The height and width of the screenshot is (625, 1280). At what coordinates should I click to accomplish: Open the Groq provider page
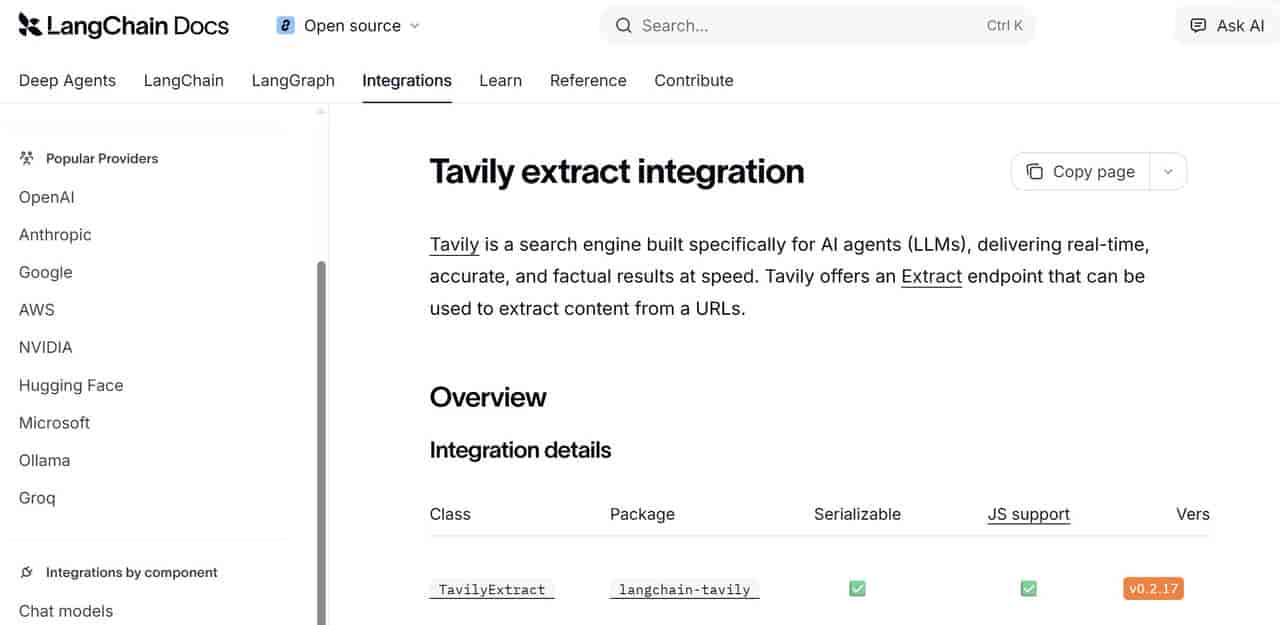tap(37, 497)
